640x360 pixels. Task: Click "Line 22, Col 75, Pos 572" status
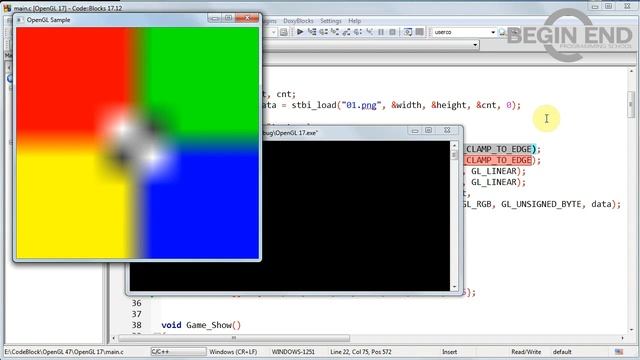click(x=361, y=351)
